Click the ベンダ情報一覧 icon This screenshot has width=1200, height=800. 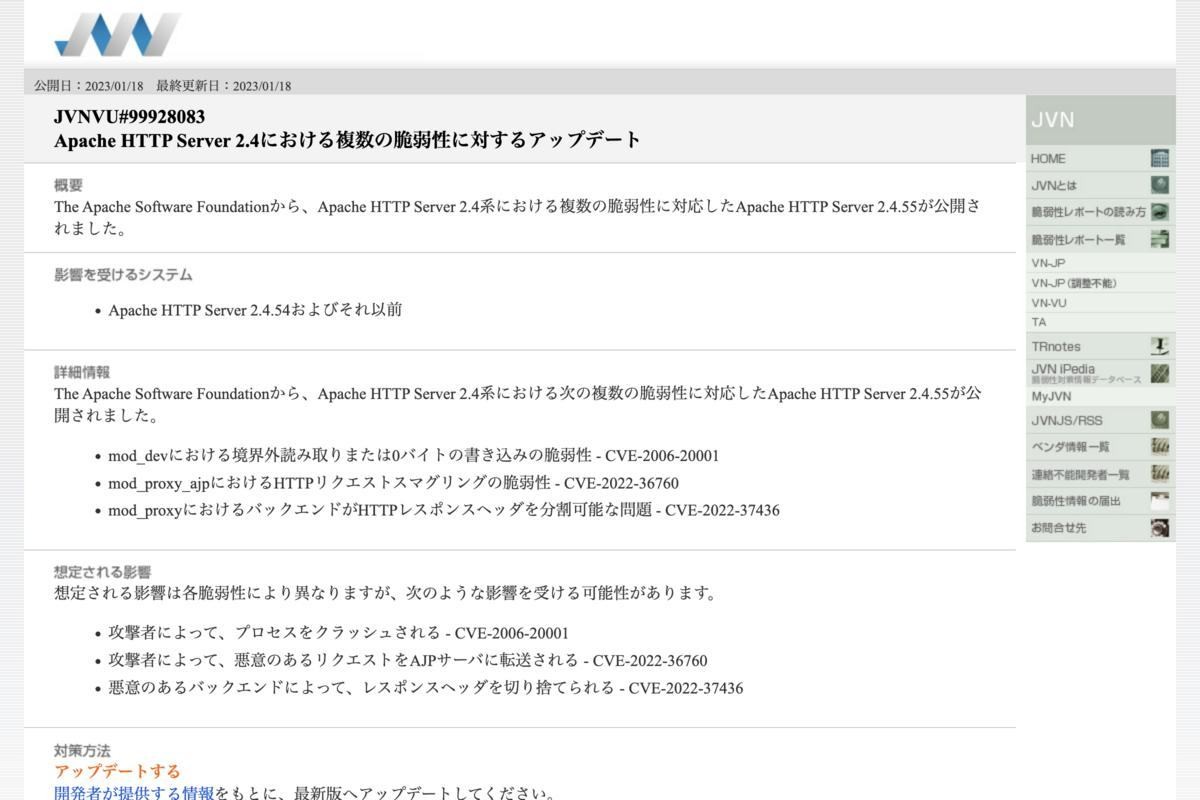coord(1159,447)
